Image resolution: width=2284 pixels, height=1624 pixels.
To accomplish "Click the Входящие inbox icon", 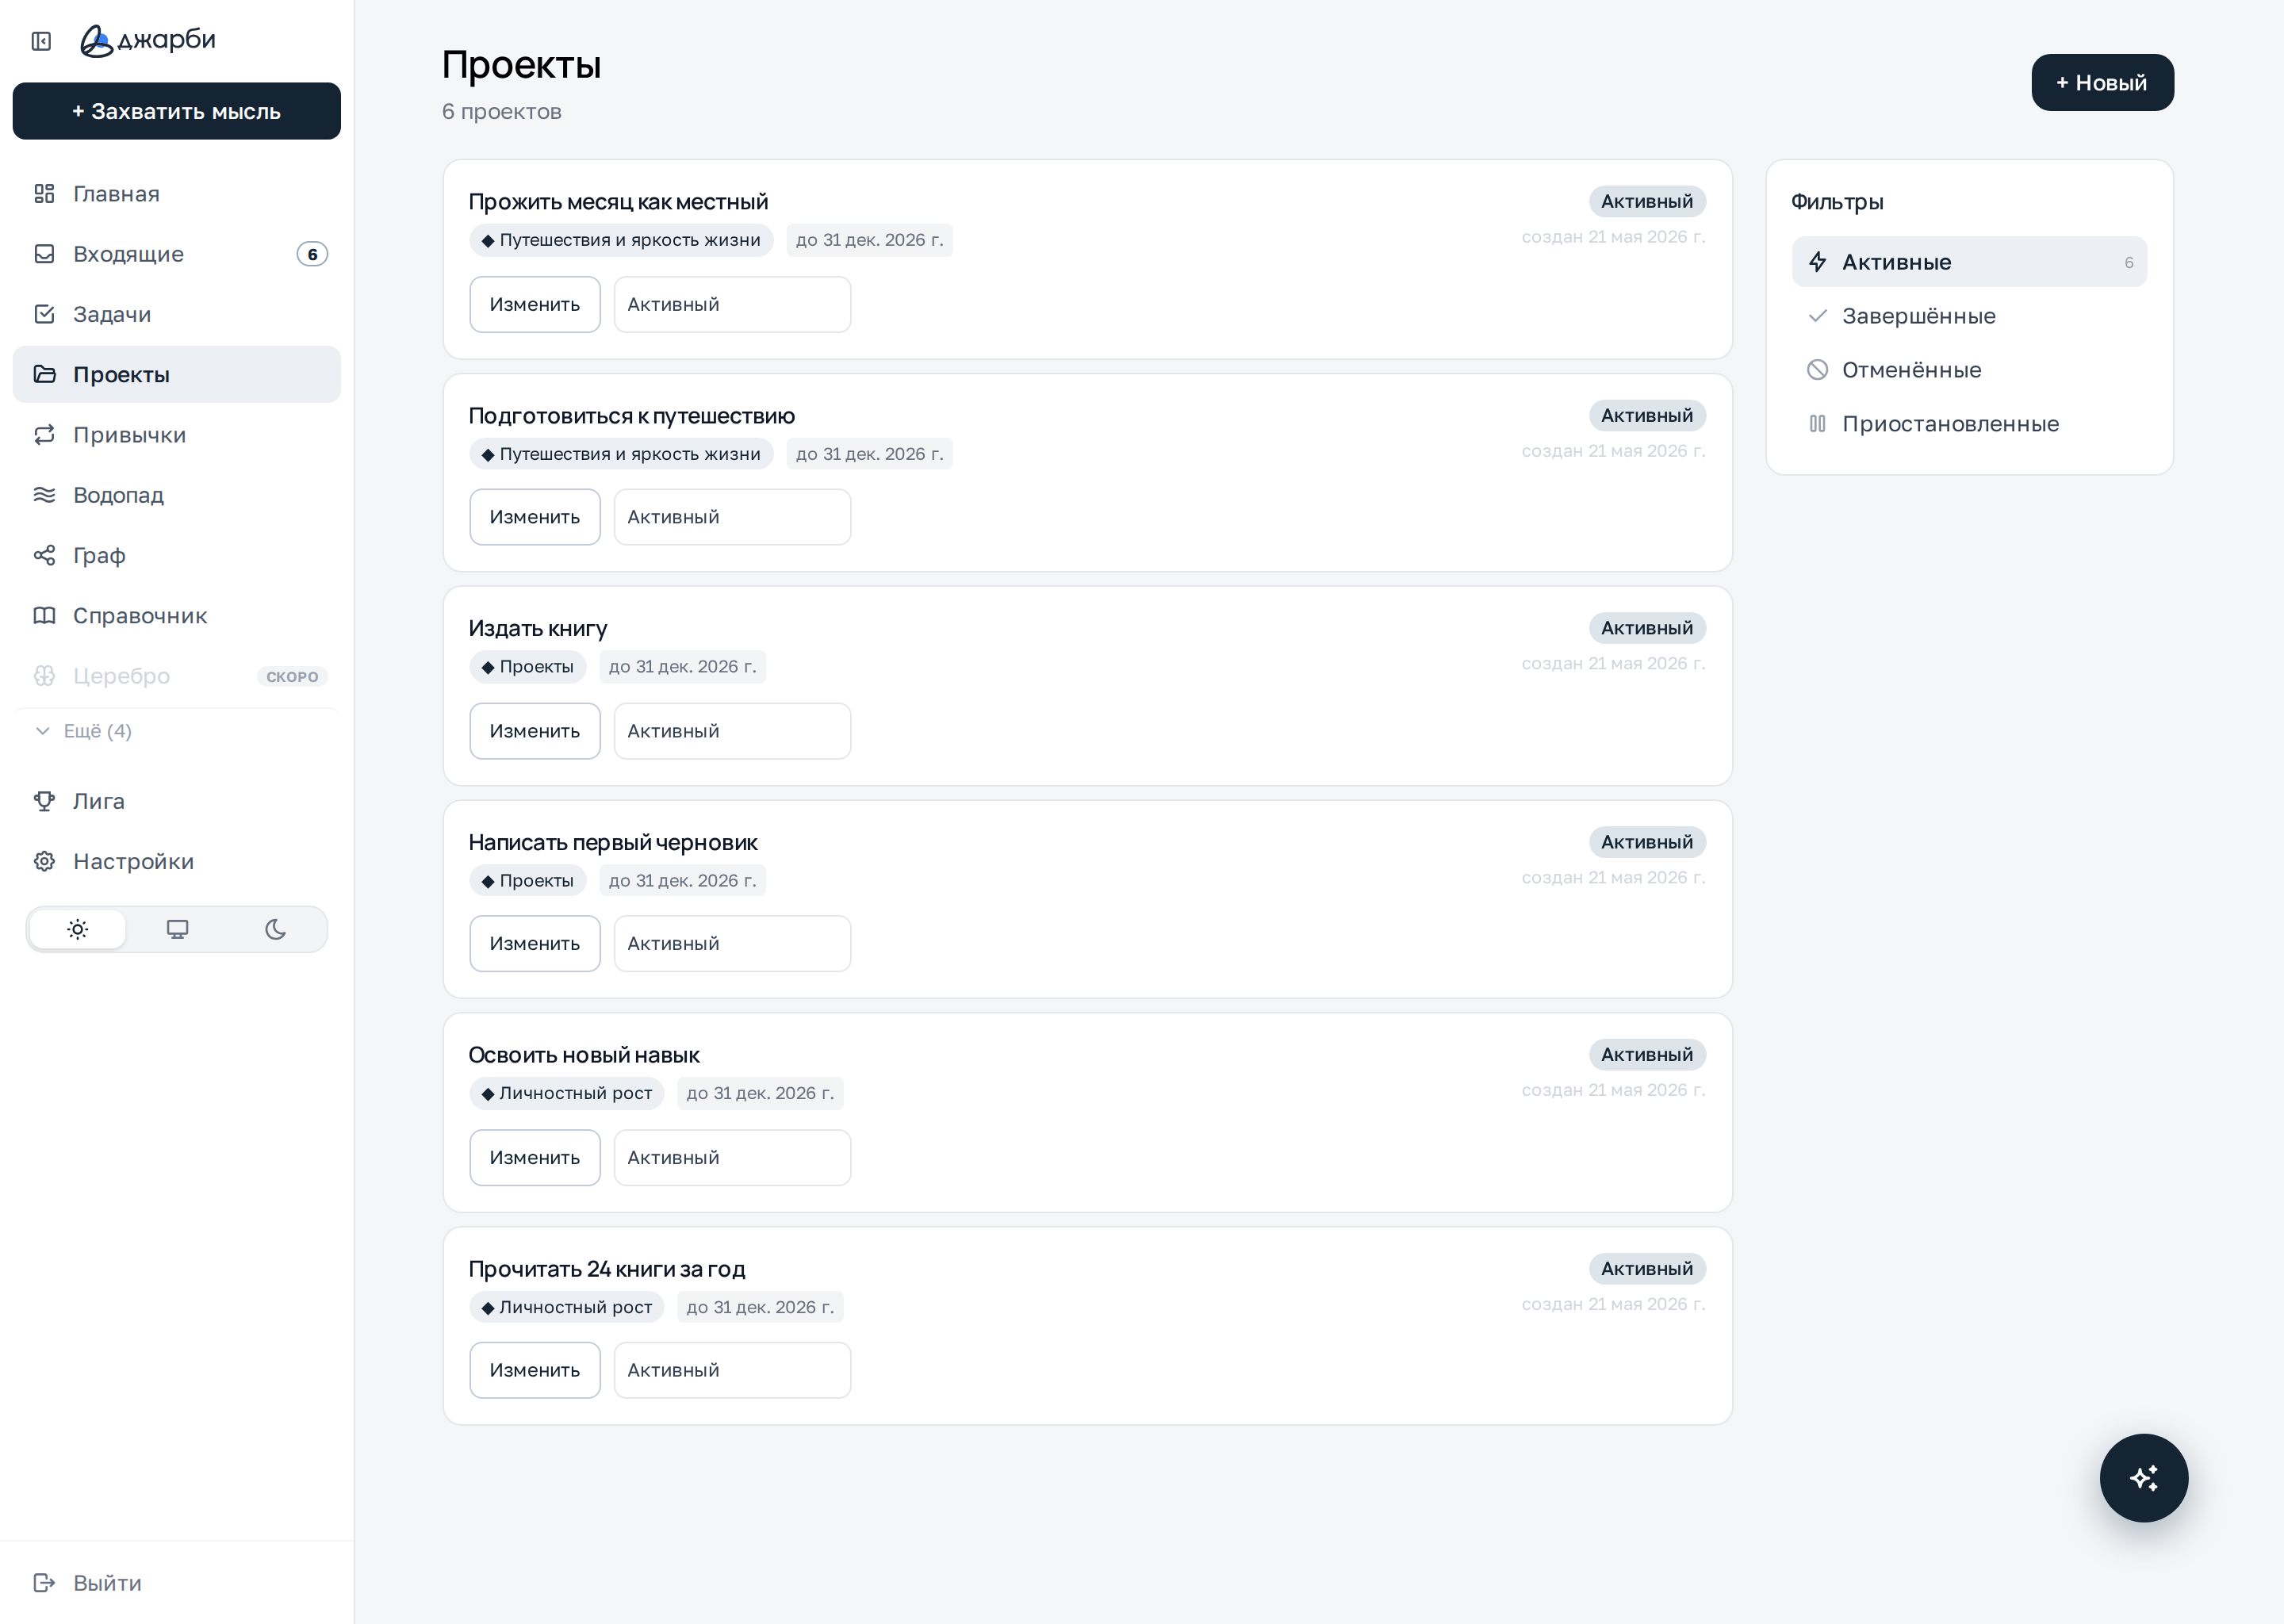I will click(x=44, y=254).
